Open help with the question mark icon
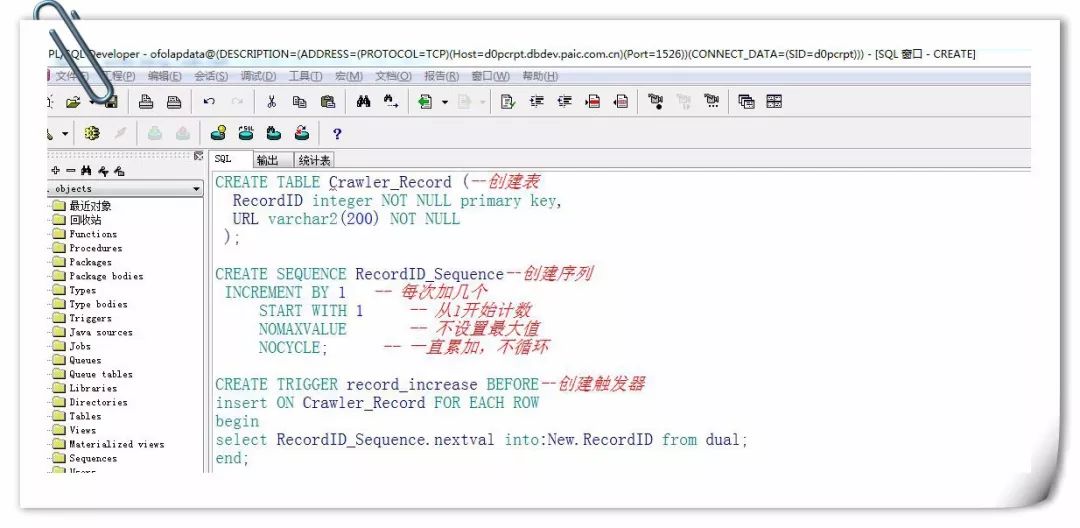Viewport: 1080px width, 528px height. coord(337,134)
